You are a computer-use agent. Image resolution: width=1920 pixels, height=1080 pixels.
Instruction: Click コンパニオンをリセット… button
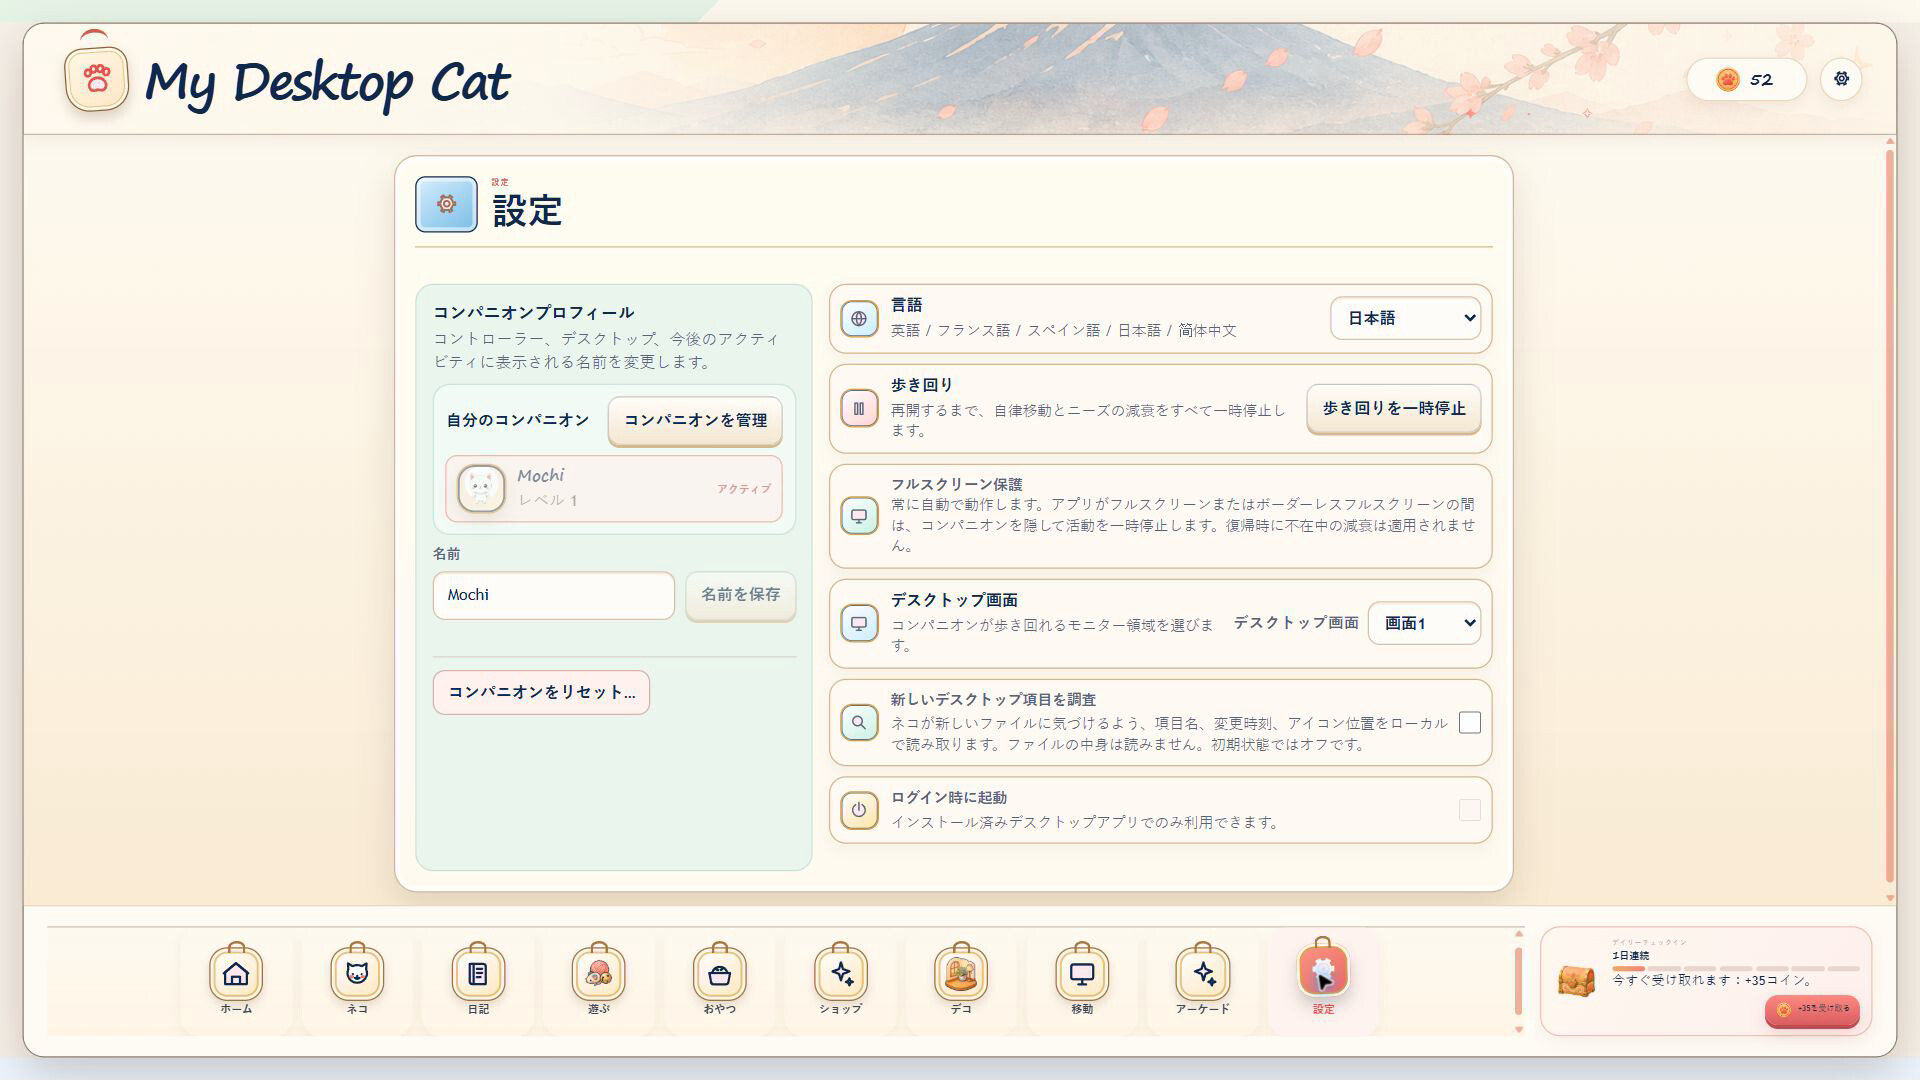tap(541, 692)
